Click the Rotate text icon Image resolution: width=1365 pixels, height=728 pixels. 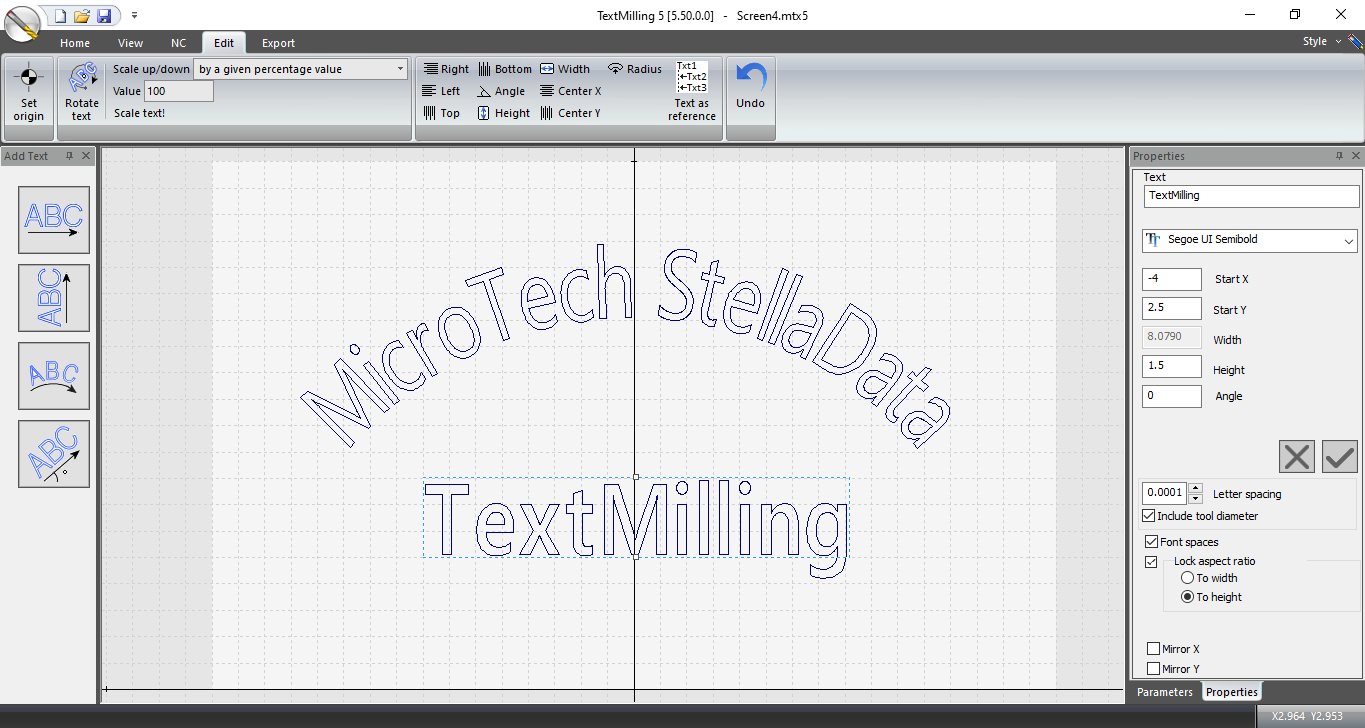coord(82,80)
